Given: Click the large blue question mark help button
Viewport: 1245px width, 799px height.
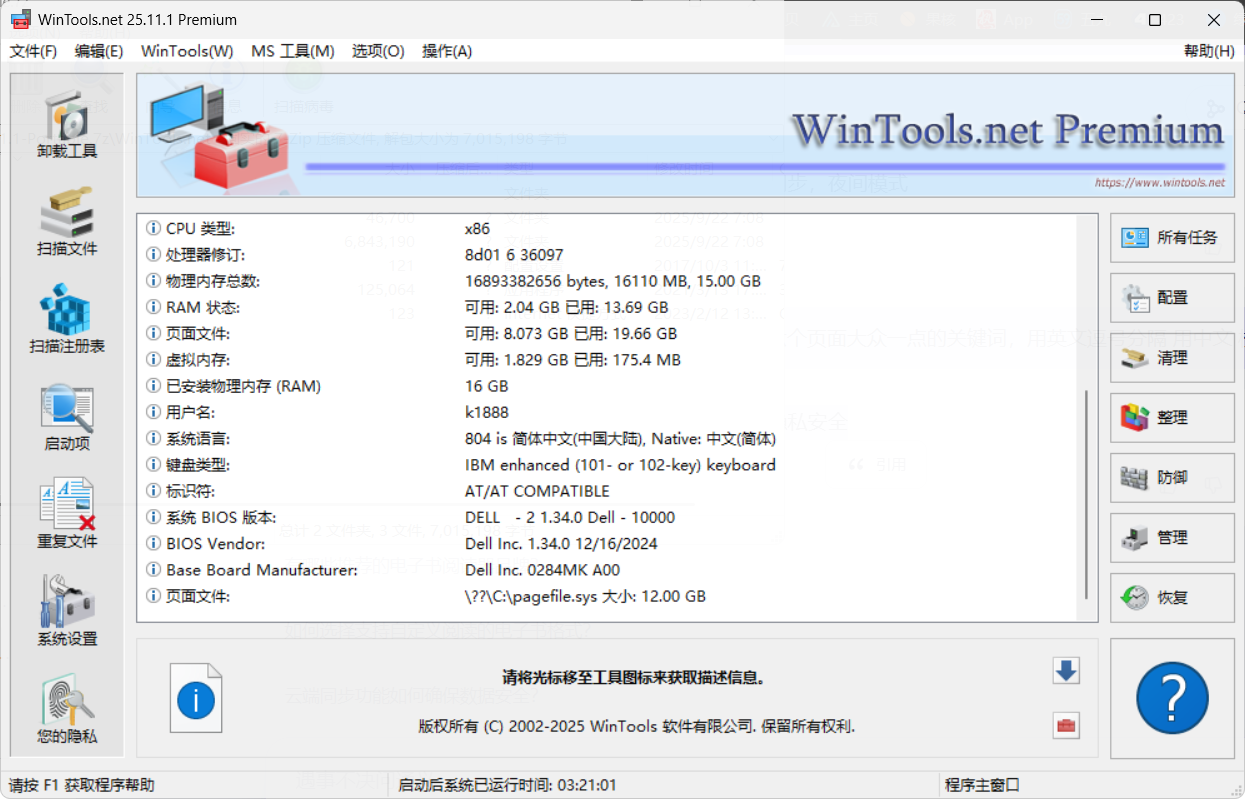Looking at the screenshot, I should click(1173, 697).
